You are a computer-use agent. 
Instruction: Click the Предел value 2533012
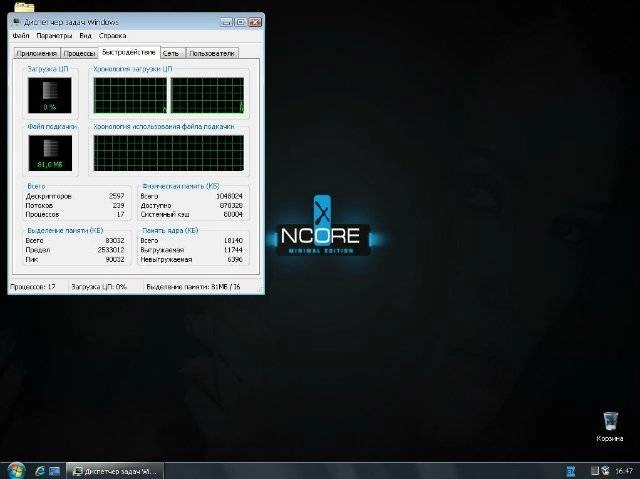[x=111, y=250]
